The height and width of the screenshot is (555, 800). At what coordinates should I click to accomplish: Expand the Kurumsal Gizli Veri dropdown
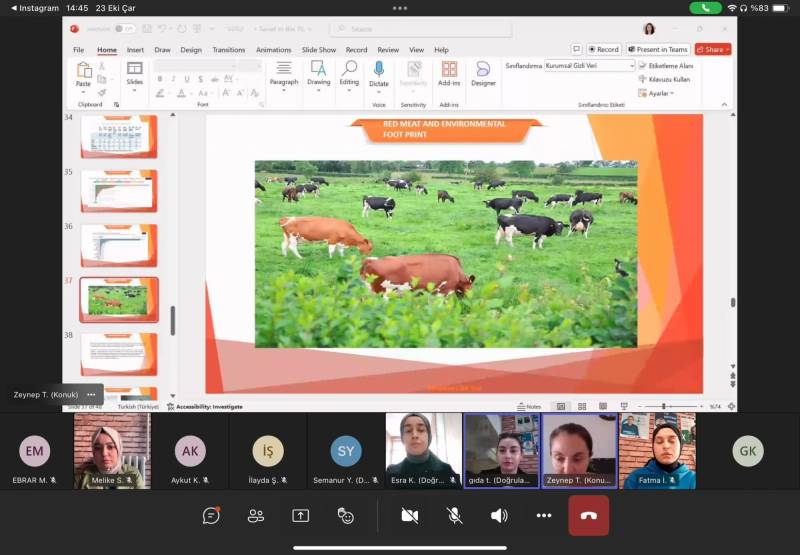pos(631,65)
